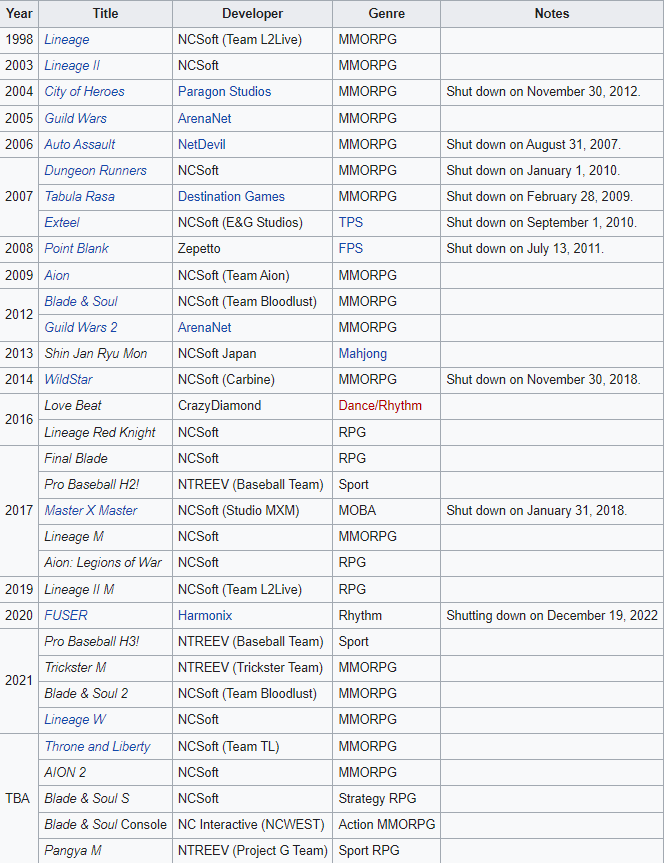Select the Blade & Soul Console title

pos(106,824)
